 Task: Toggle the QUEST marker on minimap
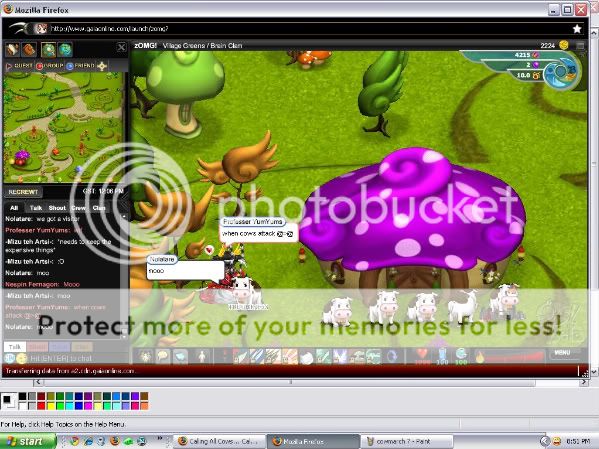click(19, 66)
